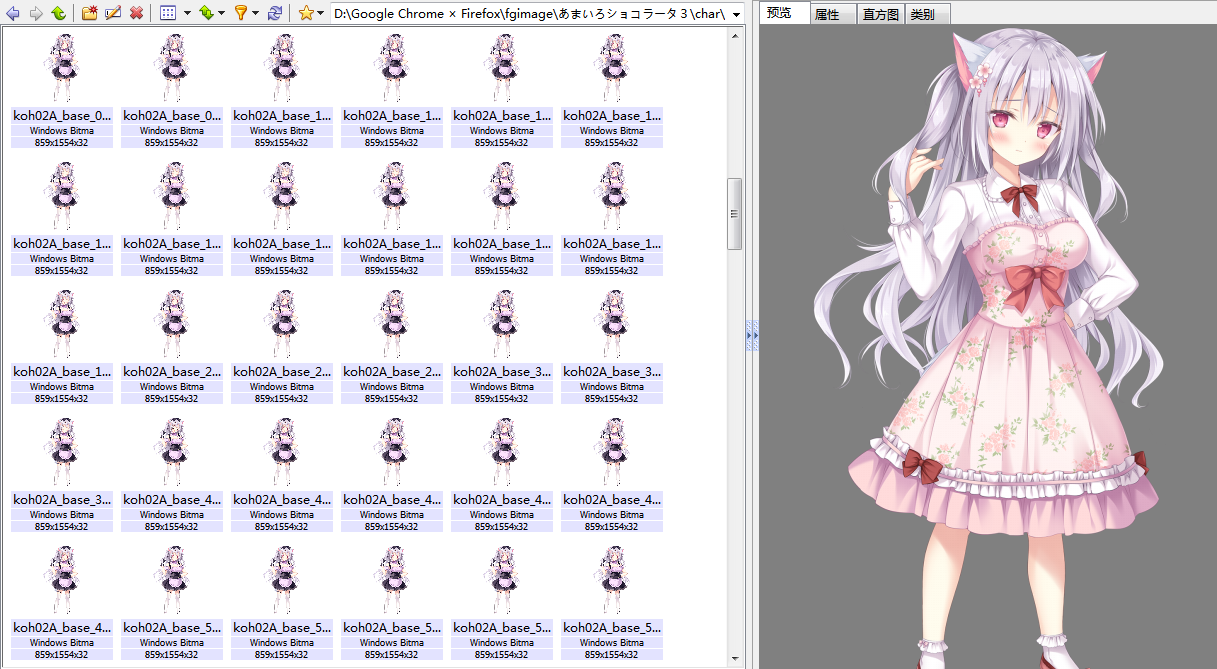Click the large character preview image
This screenshot has width=1217, height=669.
point(988,347)
